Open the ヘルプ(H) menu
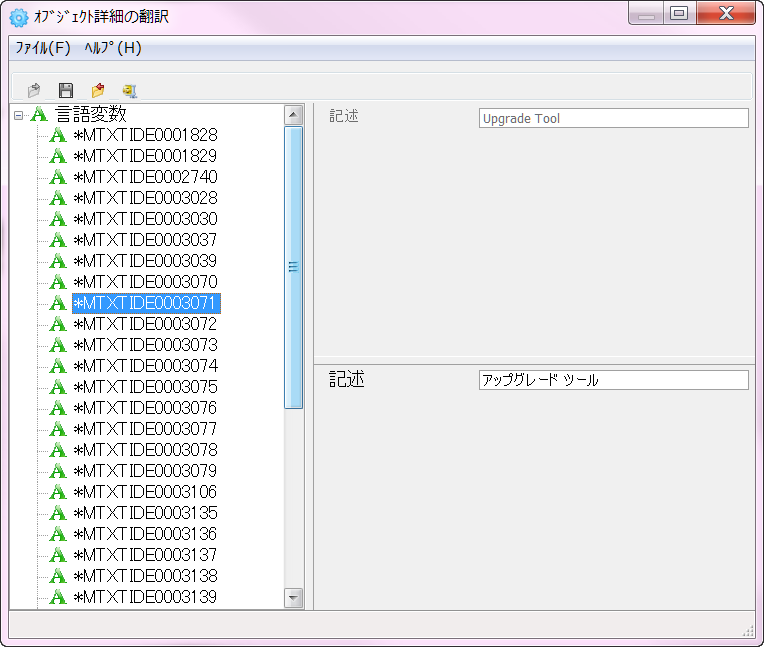The width and height of the screenshot is (764, 647). click(x=113, y=48)
